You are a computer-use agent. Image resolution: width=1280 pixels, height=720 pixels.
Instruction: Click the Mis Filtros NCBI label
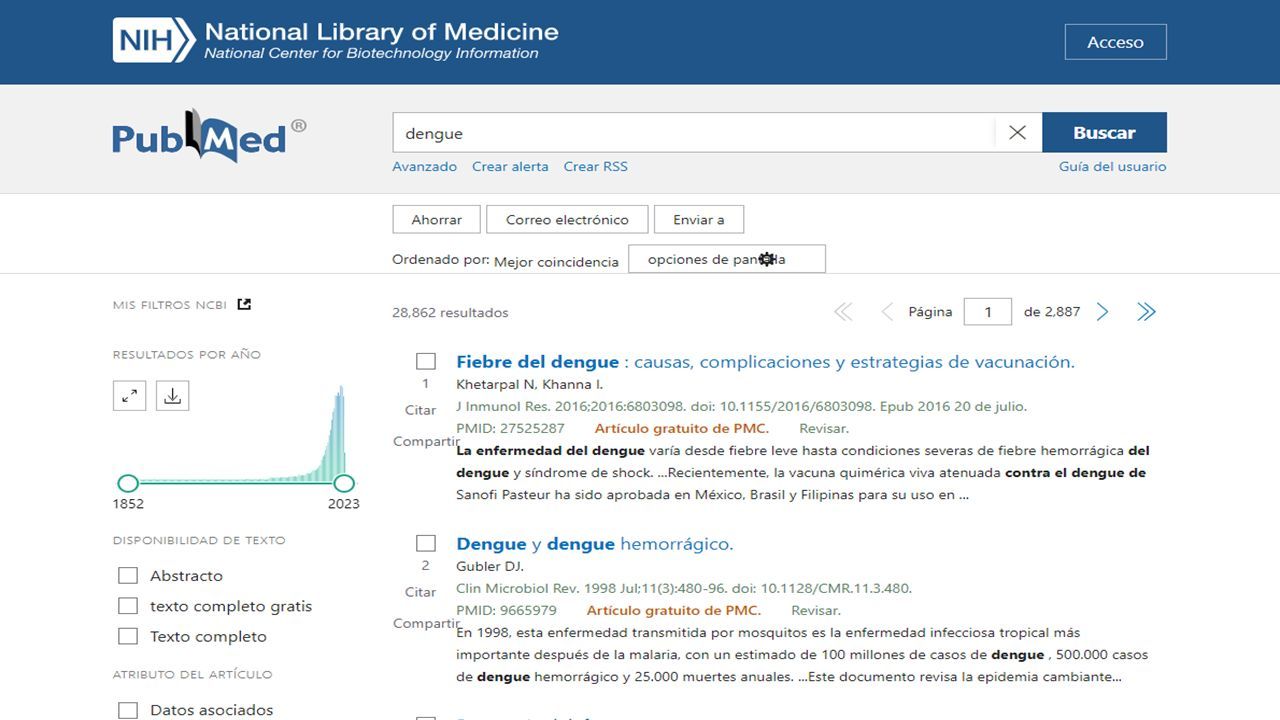[171, 305]
